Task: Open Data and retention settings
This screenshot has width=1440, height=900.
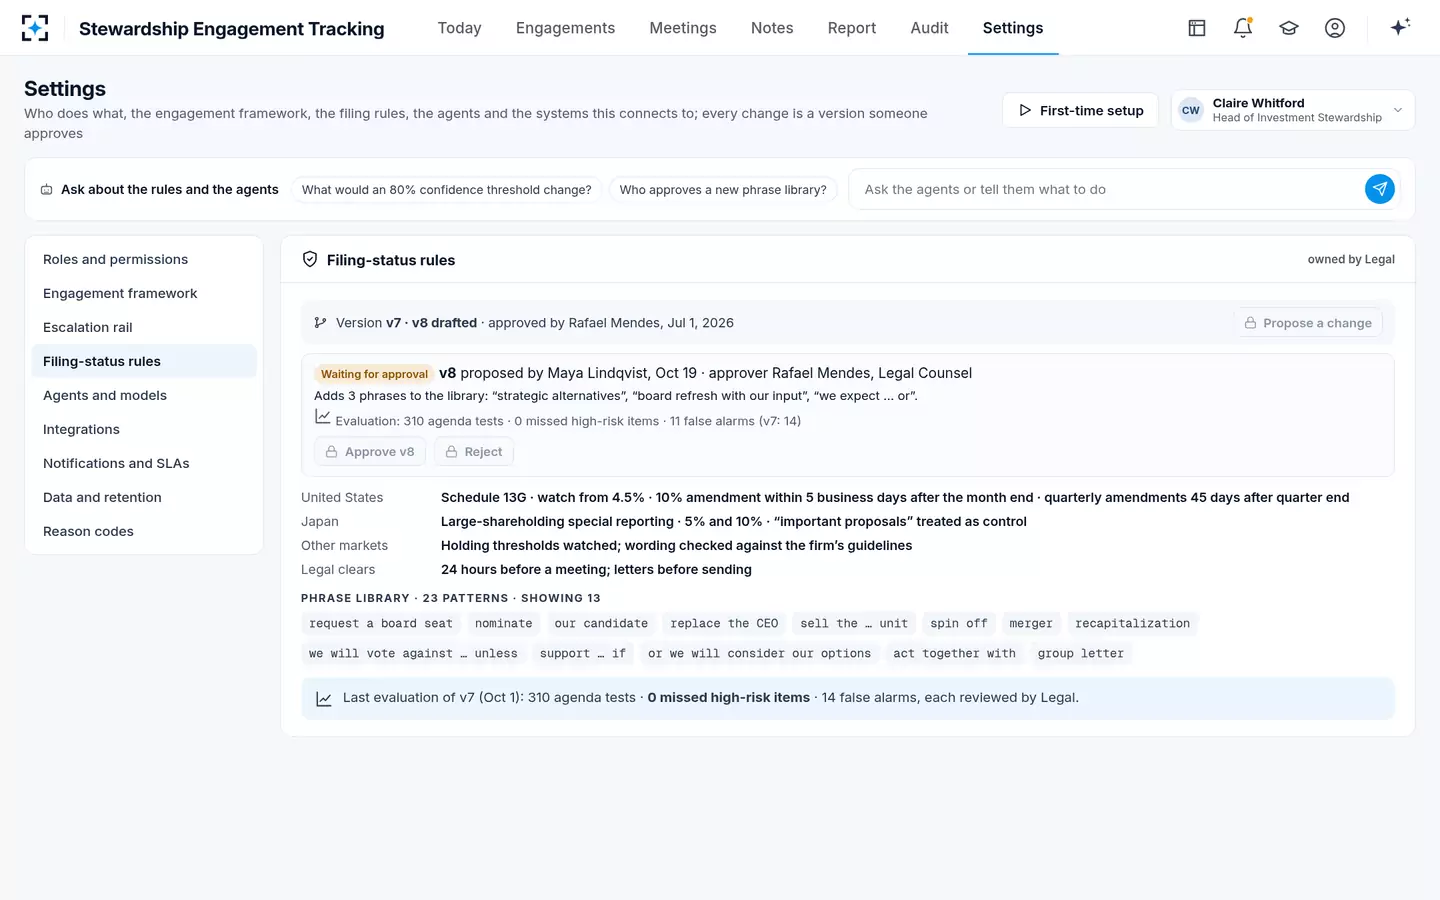Action: click(x=144, y=498)
